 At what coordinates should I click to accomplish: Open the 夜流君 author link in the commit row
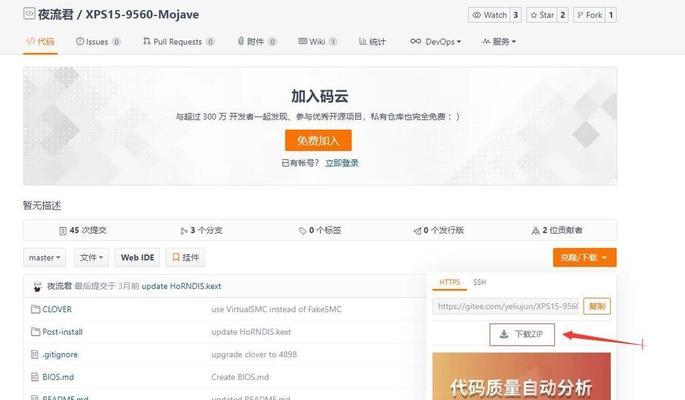pyautogui.click(x=59, y=286)
